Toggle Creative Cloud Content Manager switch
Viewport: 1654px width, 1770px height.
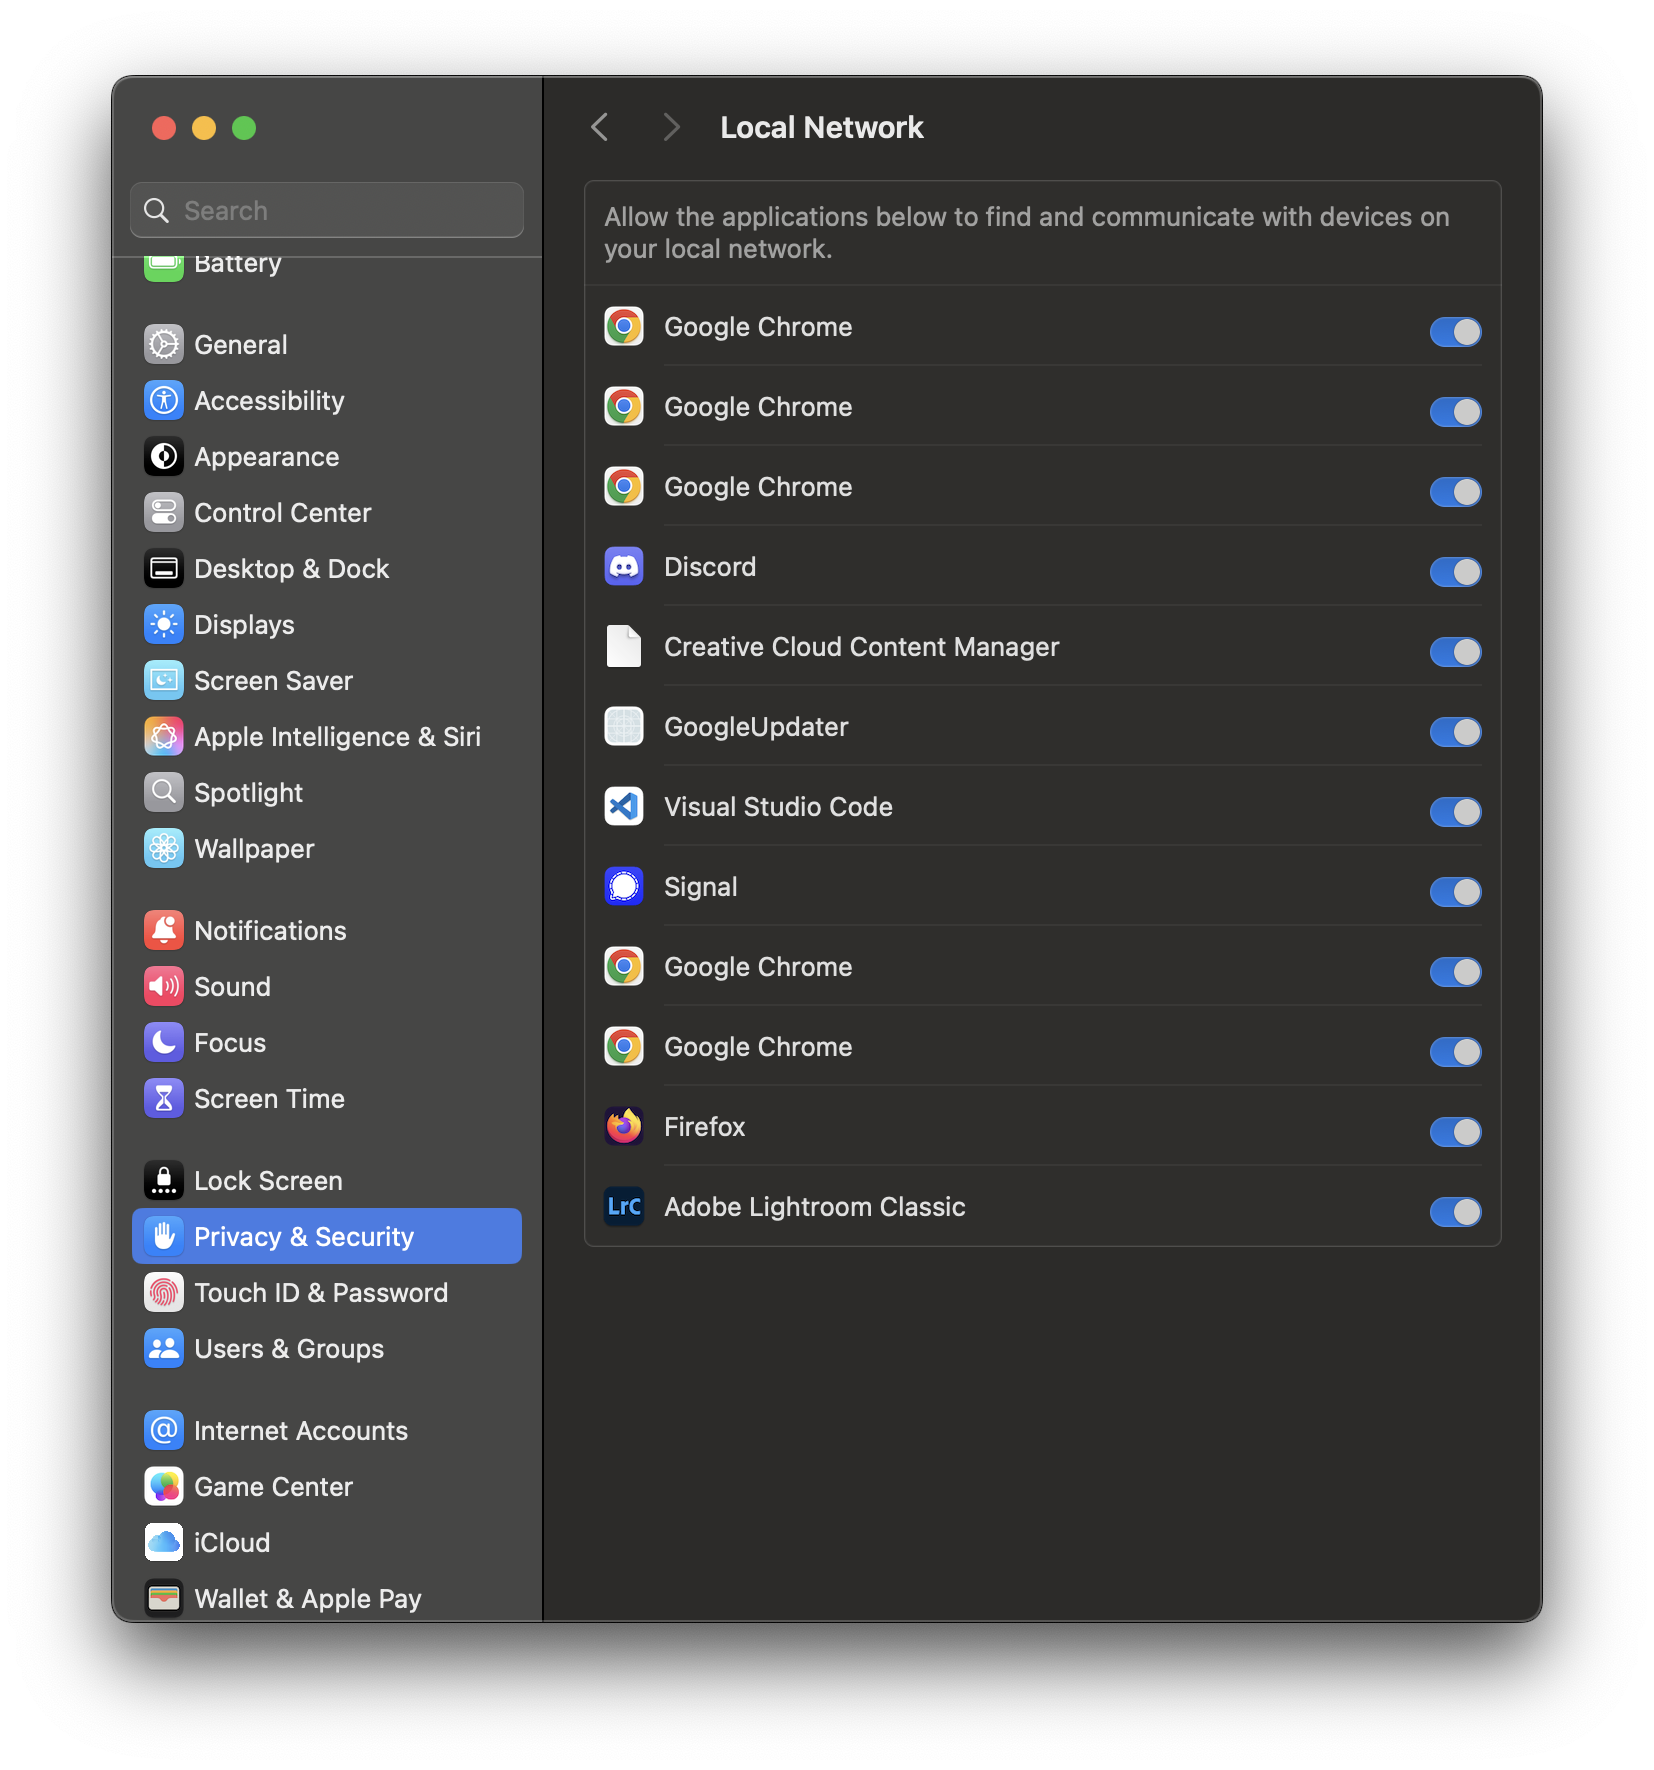(x=1455, y=652)
